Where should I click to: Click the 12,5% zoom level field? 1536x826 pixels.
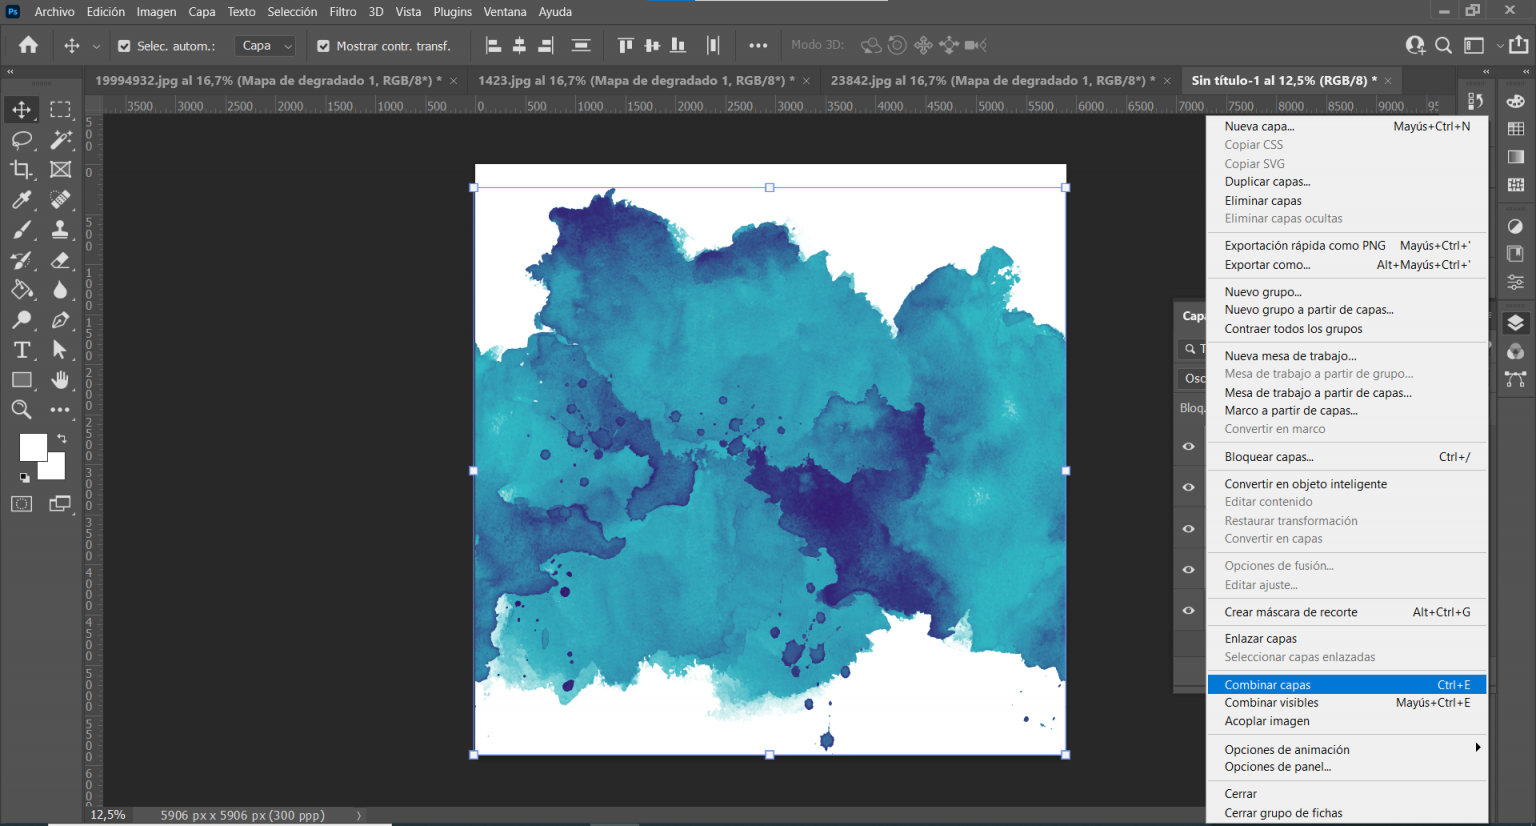click(108, 815)
